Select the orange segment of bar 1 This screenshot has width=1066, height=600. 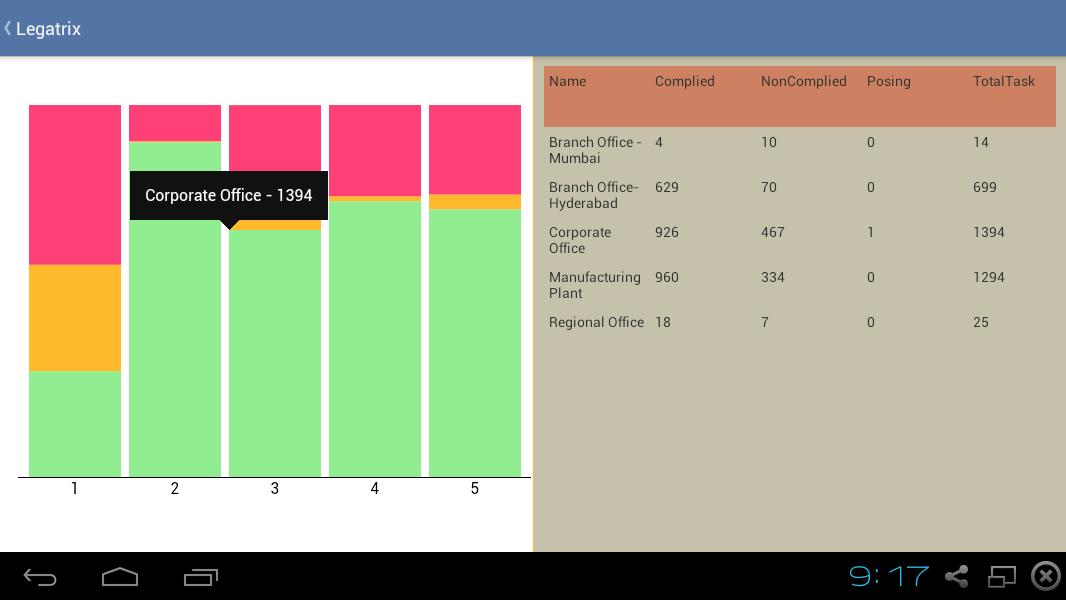pyautogui.click(x=75, y=318)
